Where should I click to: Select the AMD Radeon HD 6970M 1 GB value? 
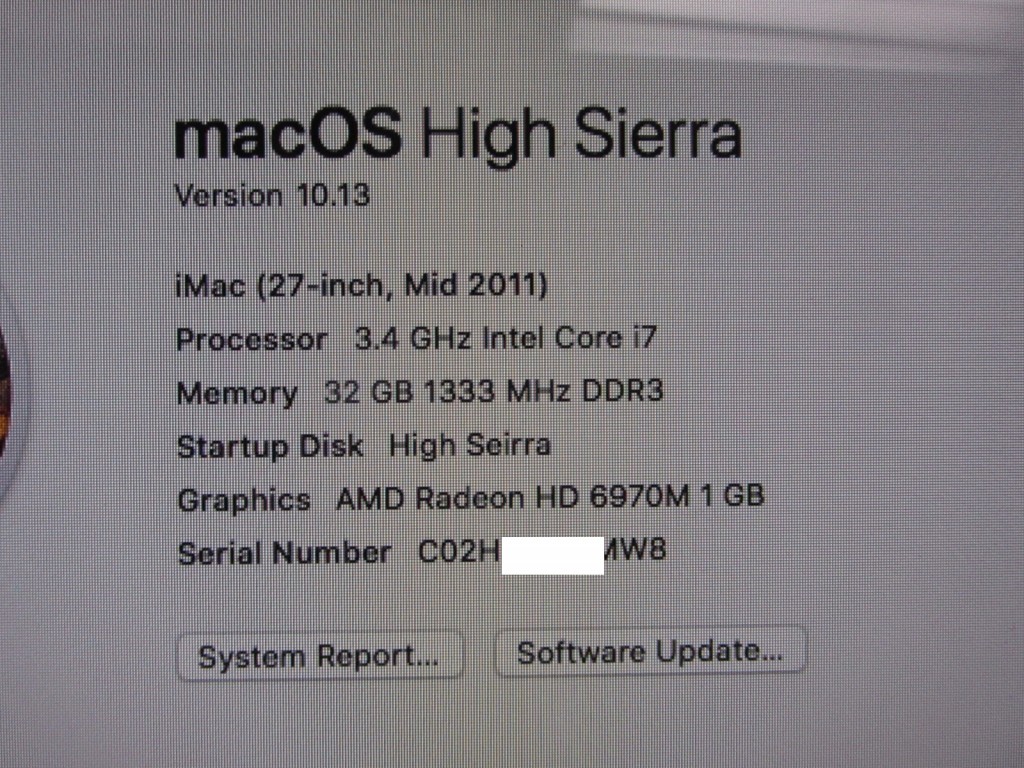(x=550, y=498)
